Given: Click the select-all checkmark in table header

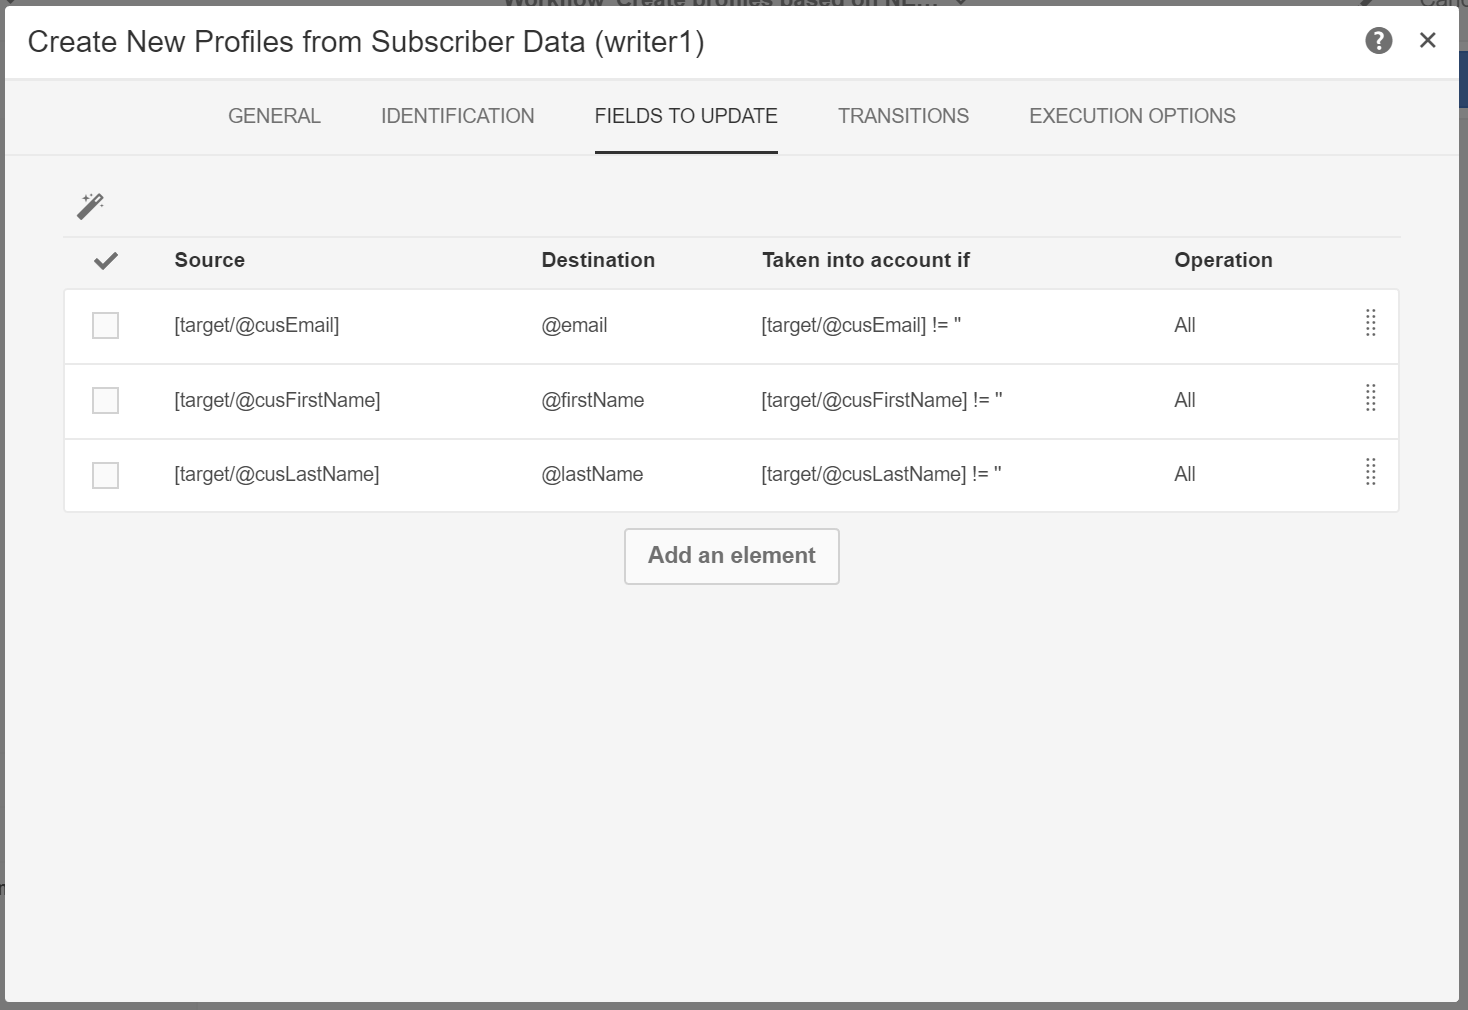Looking at the screenshot, I should click(x=106, y=261).
